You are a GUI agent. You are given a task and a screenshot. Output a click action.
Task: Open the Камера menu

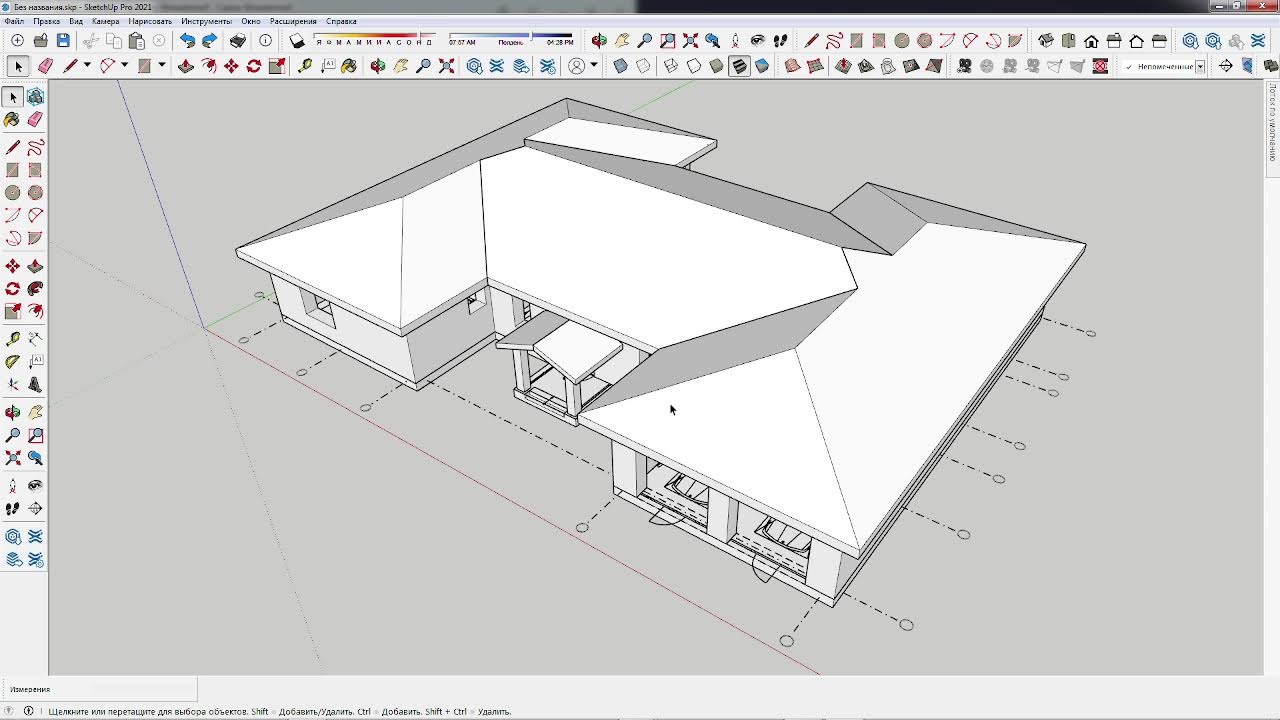[105, 21]
